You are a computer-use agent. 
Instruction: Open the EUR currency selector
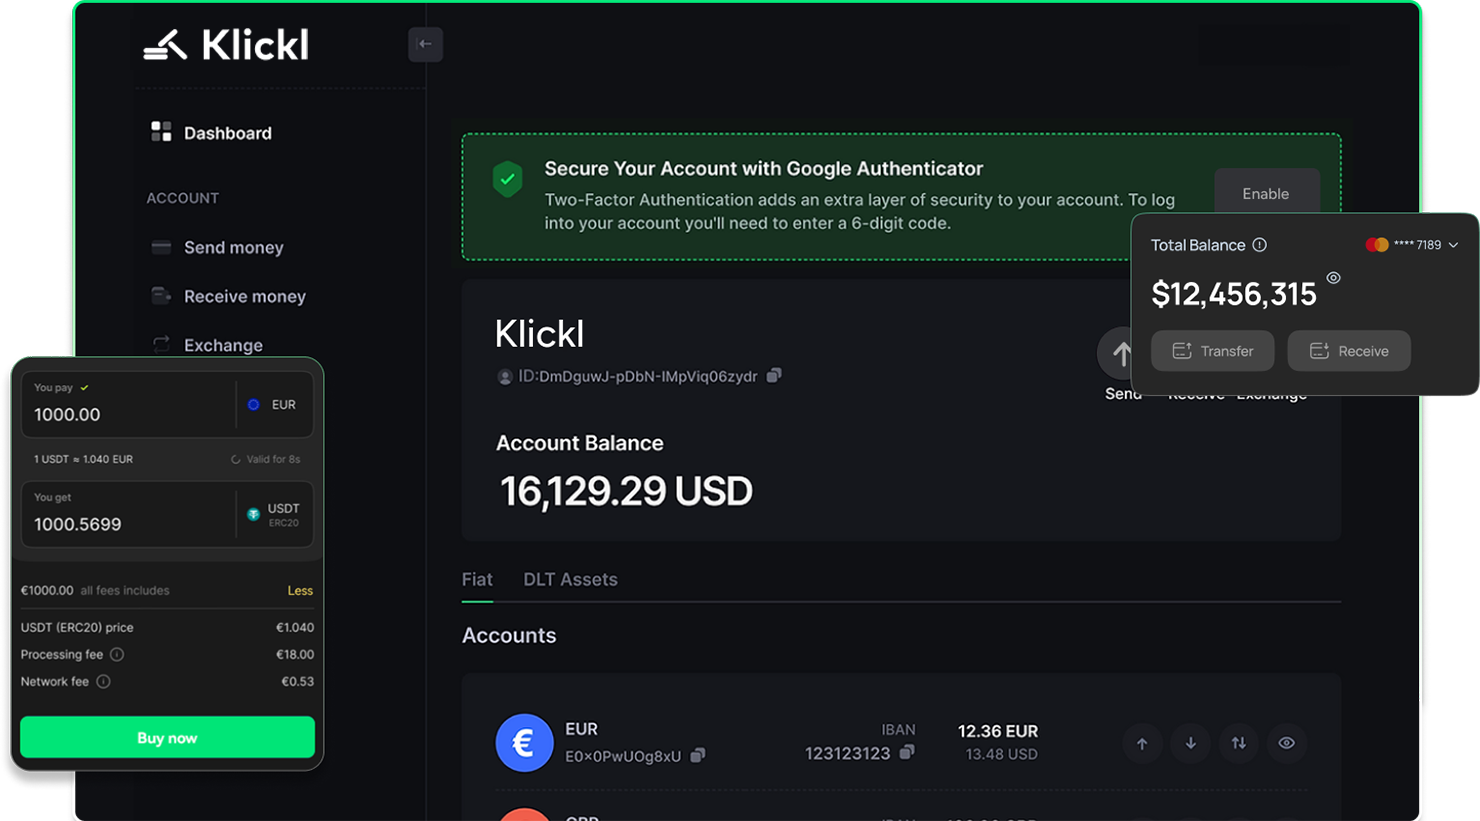tap(274, 405)
